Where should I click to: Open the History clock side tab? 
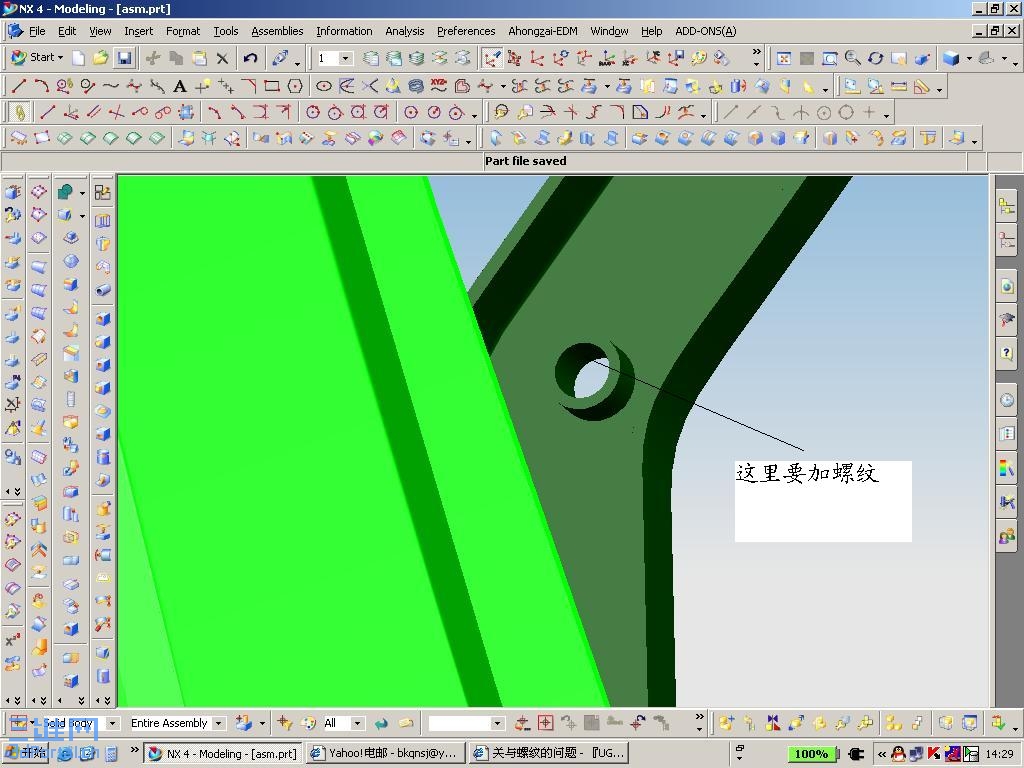coord(1007,400)
